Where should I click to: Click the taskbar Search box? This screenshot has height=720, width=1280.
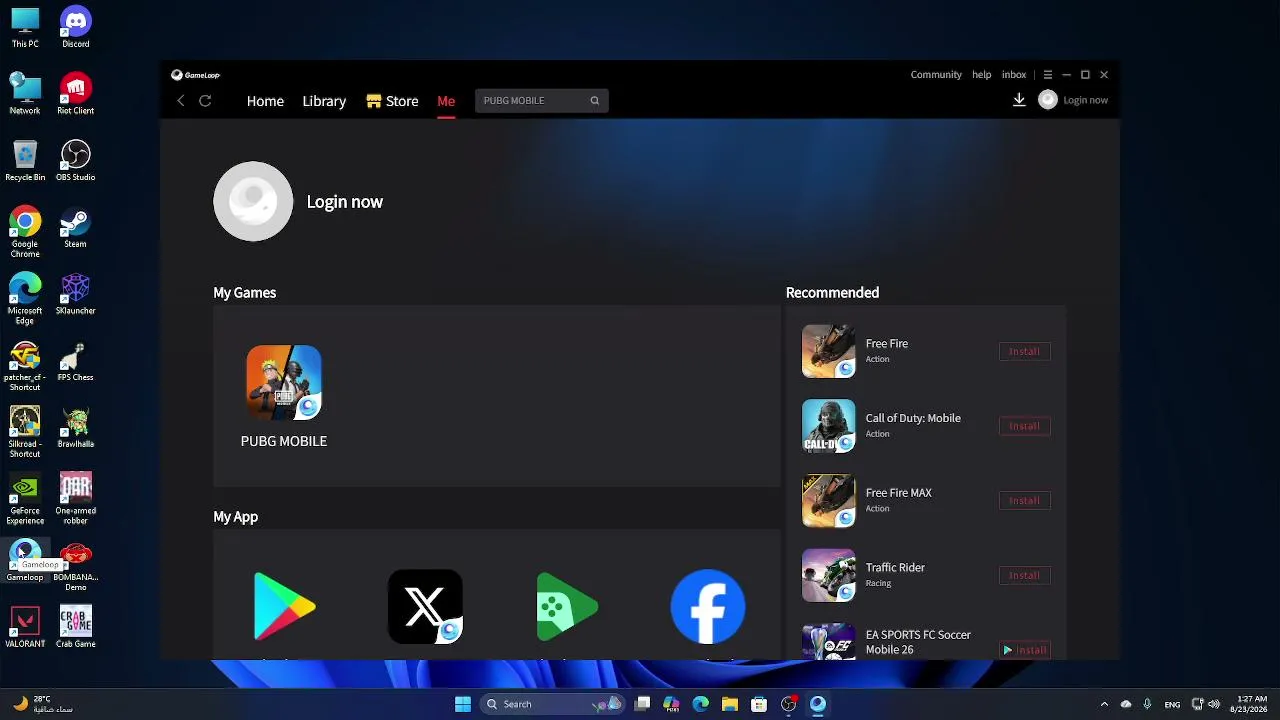pyautogui.click(x=551, y=704)
